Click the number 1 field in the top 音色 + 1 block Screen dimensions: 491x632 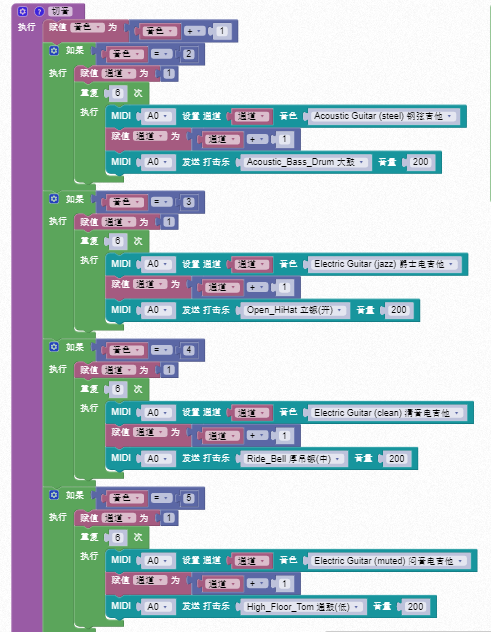tap(222, 31)
